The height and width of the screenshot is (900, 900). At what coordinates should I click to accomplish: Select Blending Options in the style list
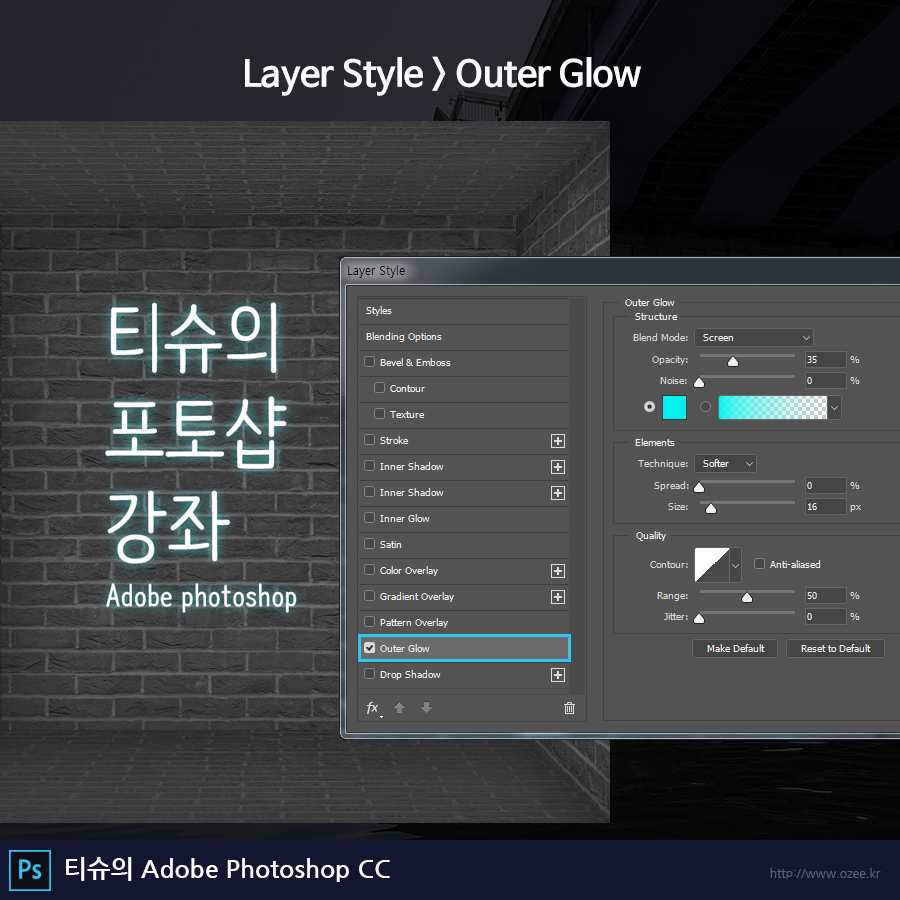click(404, 337)
